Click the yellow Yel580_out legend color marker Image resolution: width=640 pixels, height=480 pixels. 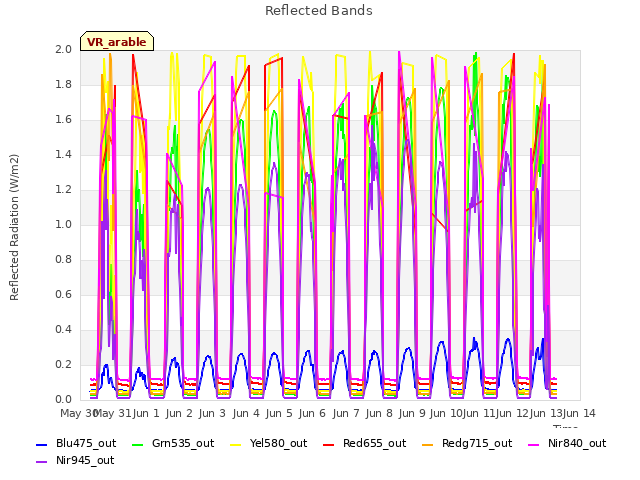(x=236, y=445)
